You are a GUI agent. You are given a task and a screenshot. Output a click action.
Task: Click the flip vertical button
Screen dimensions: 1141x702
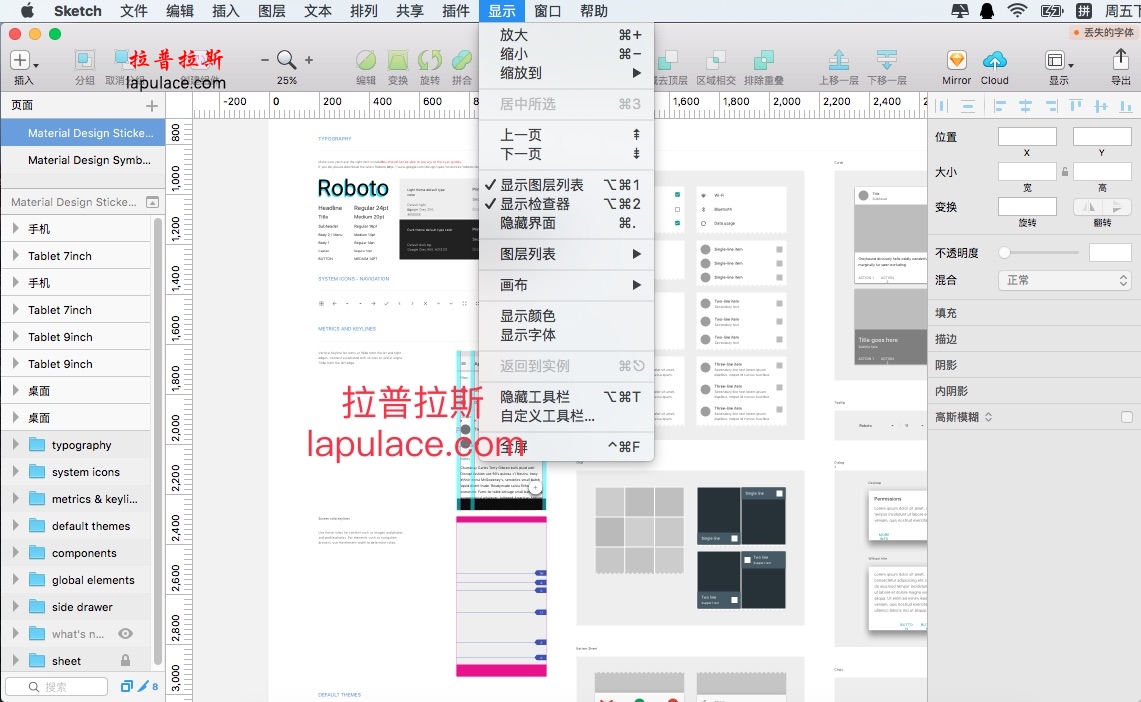[x=1117, y=207]
